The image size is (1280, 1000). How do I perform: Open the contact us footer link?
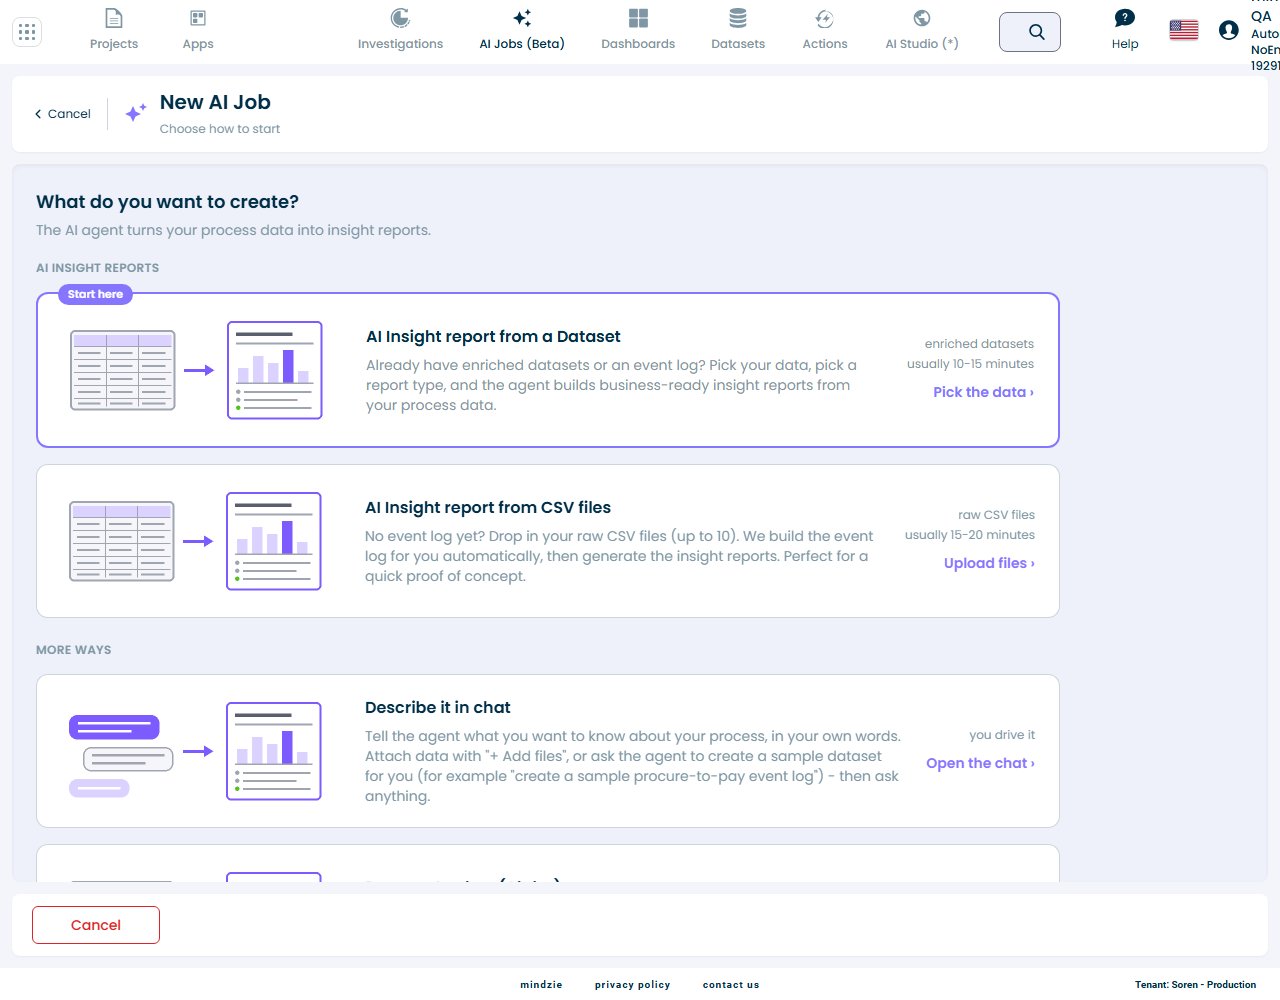coord(731,985)
